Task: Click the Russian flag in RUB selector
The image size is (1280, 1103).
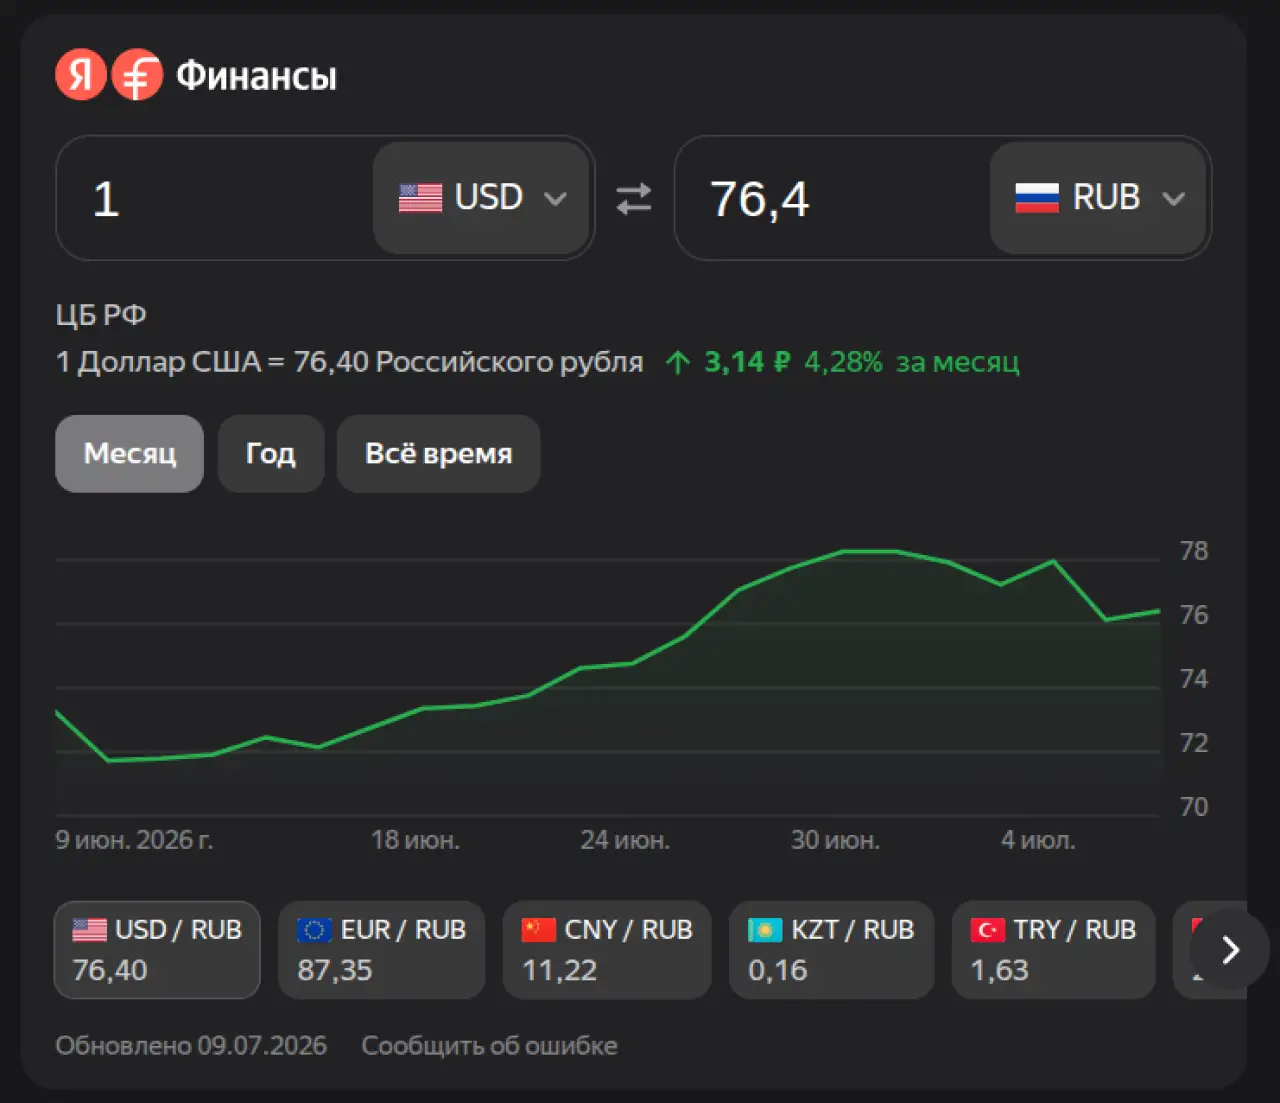Action: pyautogui.click(x=1037, y=198)
